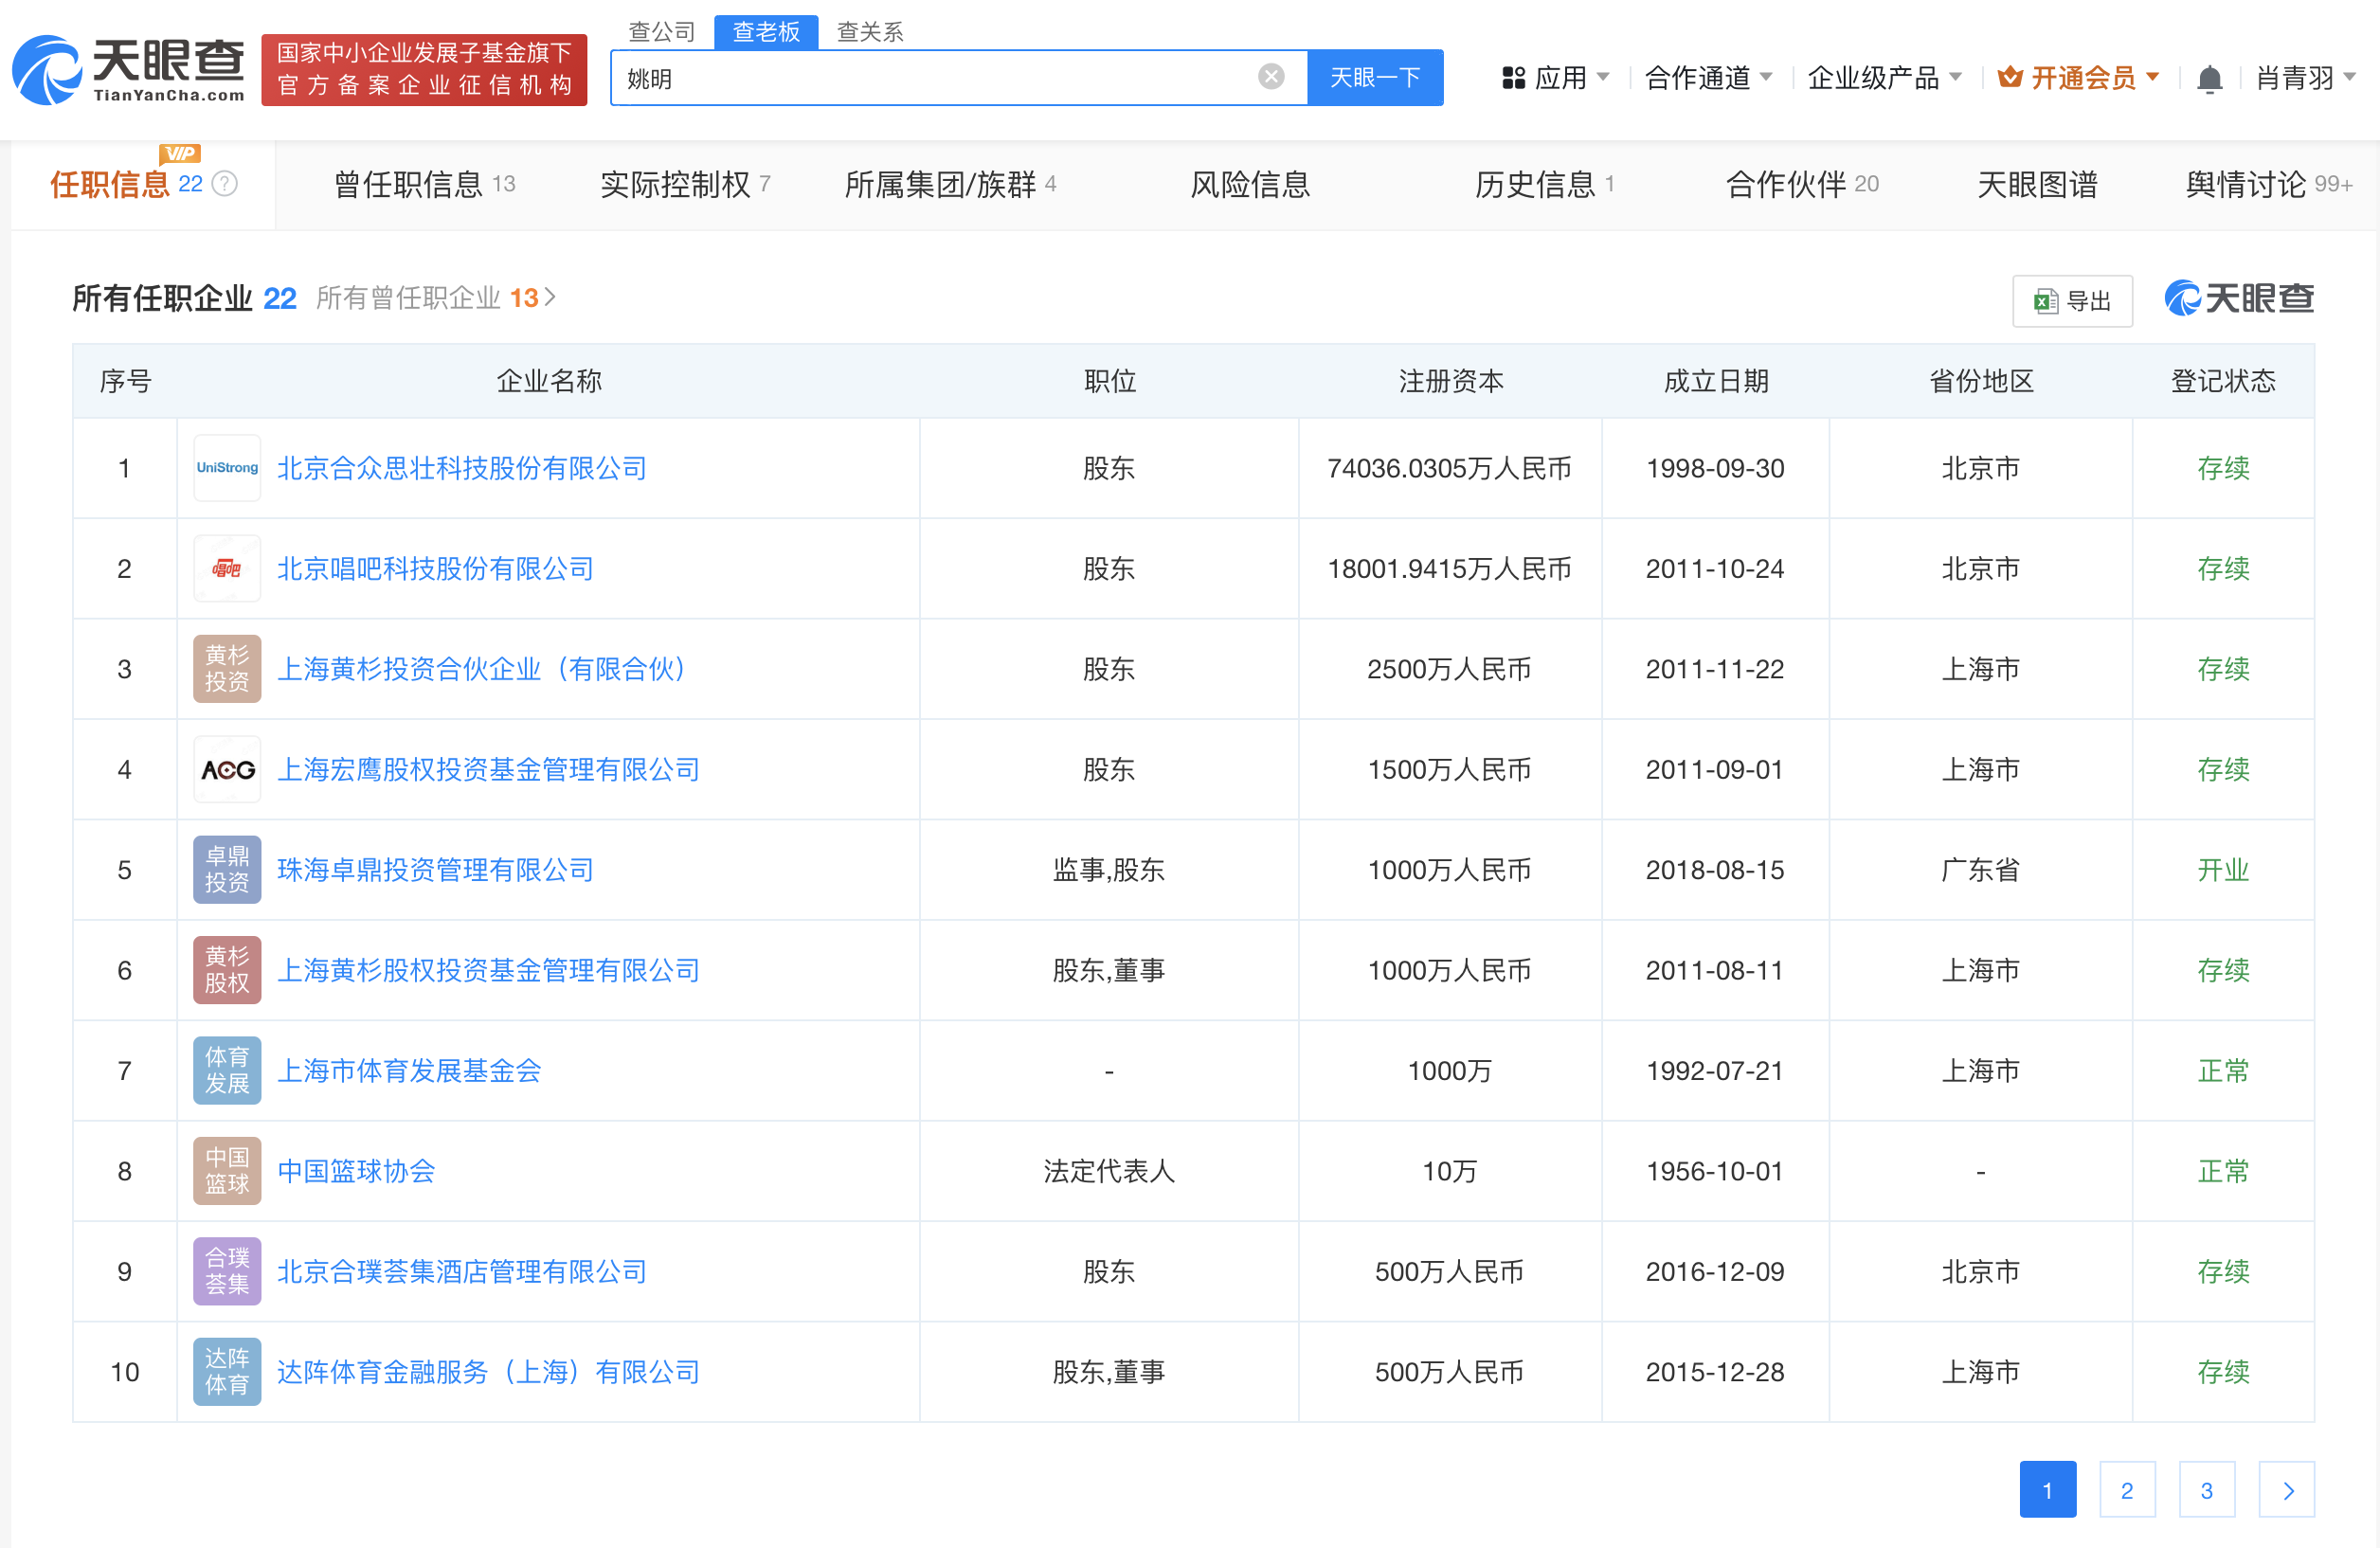The height and width of the screenshot is (1548, 2380).
Task: Click the 达阵体育 company icon
Action: click(226, 1371)
